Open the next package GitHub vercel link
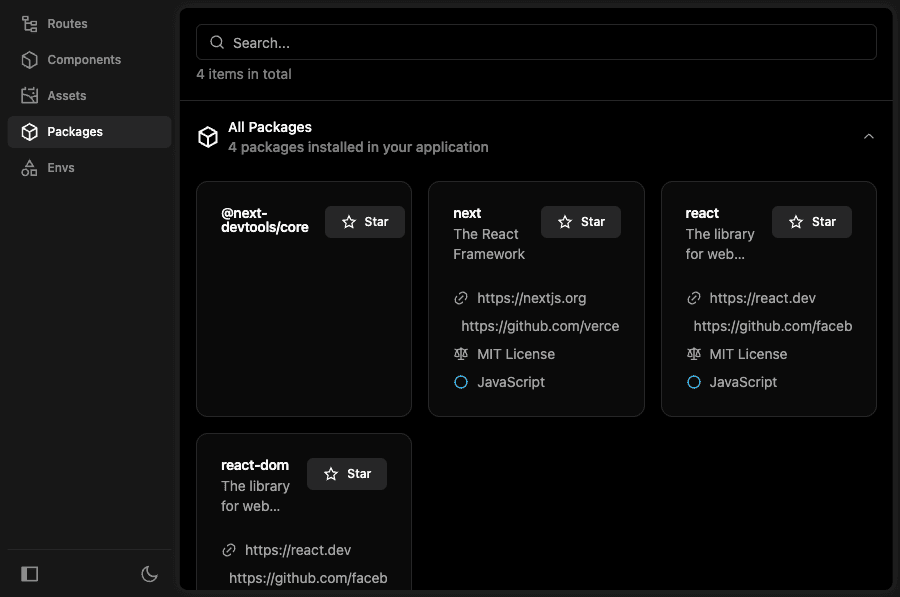The width and height of the screenshot is (900, 597). point(540,326)
